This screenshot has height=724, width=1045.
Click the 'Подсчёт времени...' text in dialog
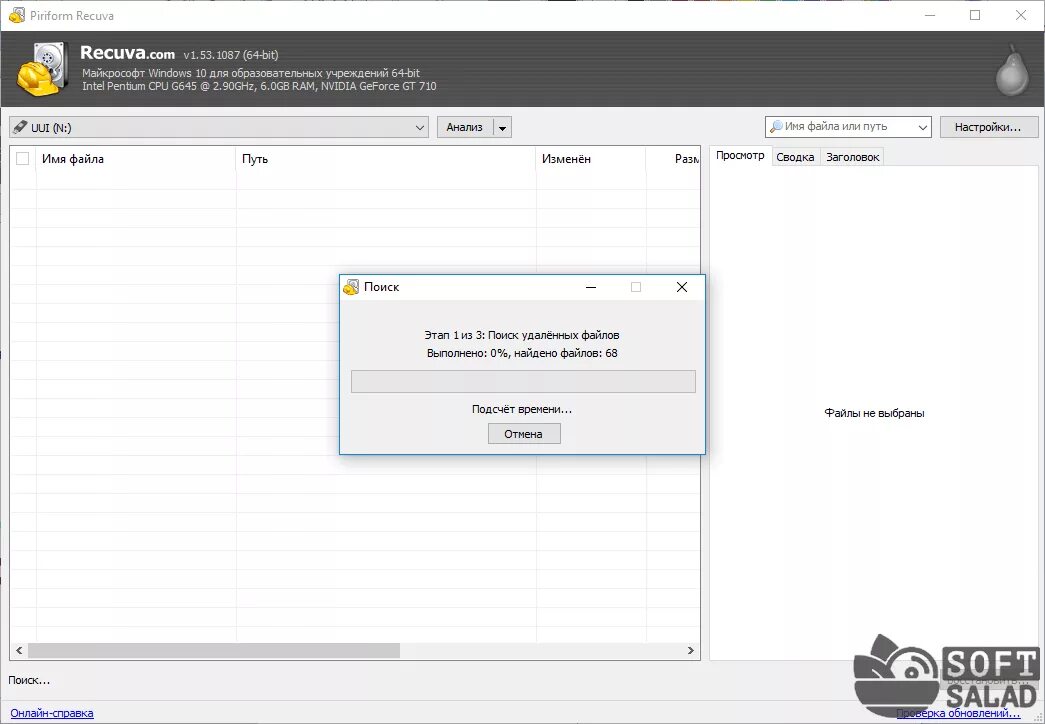pyautogui.click(x=522, y=409)
